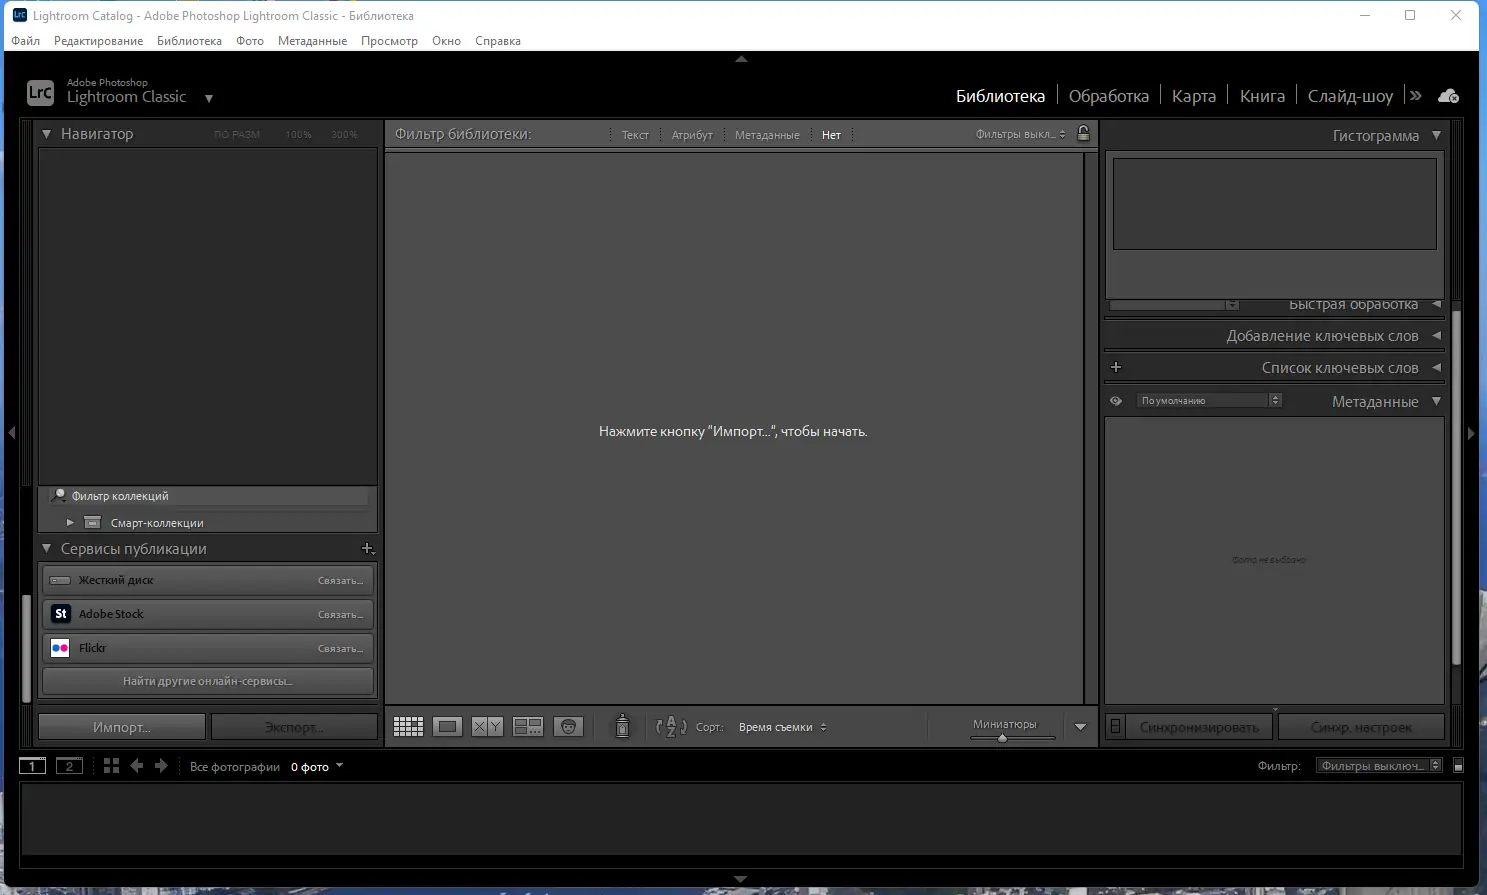Click the Найти другие онлайн-сервисы... button

point(208,681)
